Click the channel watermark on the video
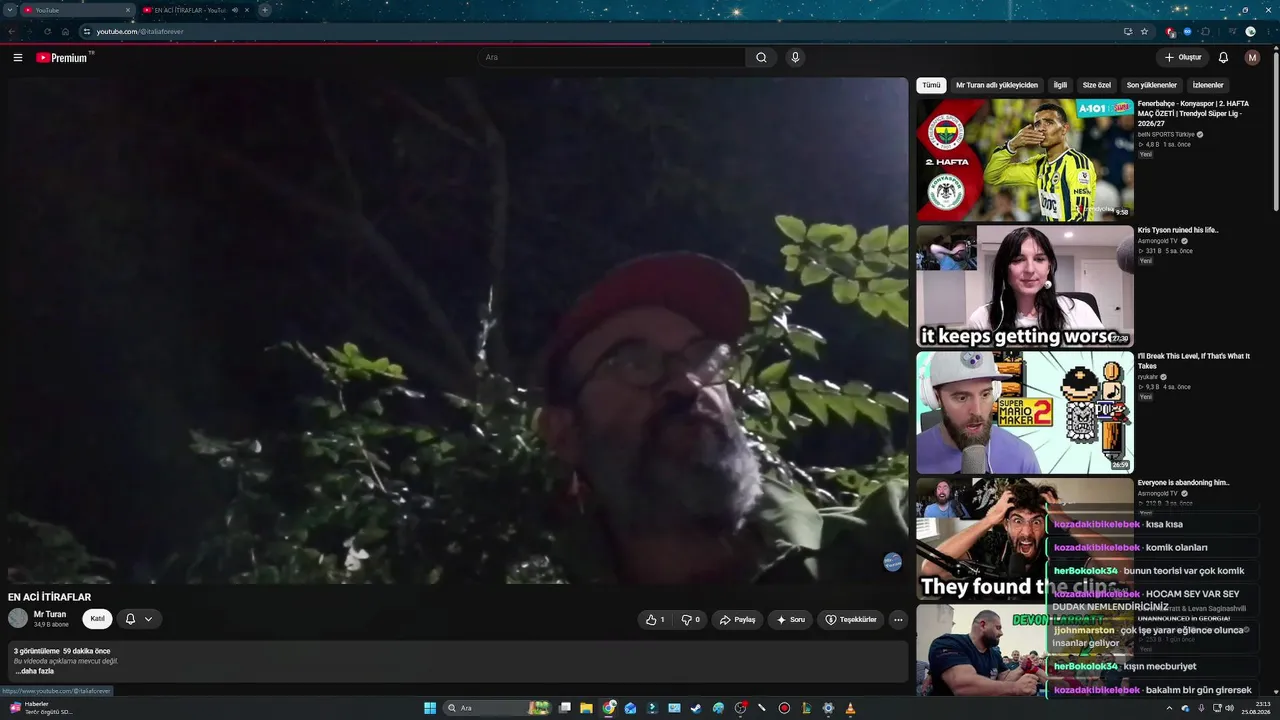This screenshot has width=1280, height=720. 893,562
